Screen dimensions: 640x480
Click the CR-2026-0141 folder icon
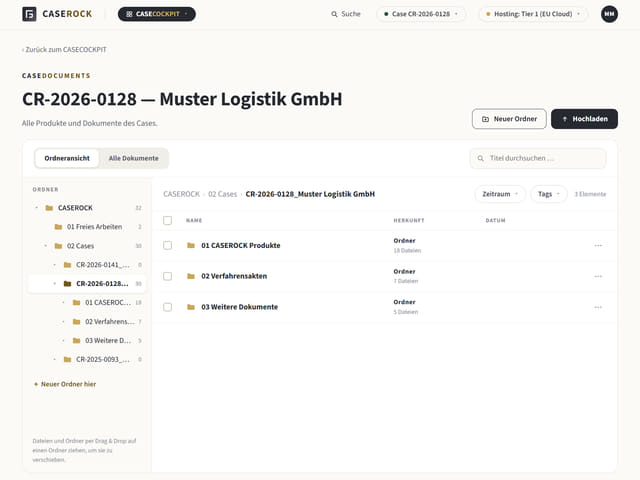pyautogui.click(x=67, y=265)
